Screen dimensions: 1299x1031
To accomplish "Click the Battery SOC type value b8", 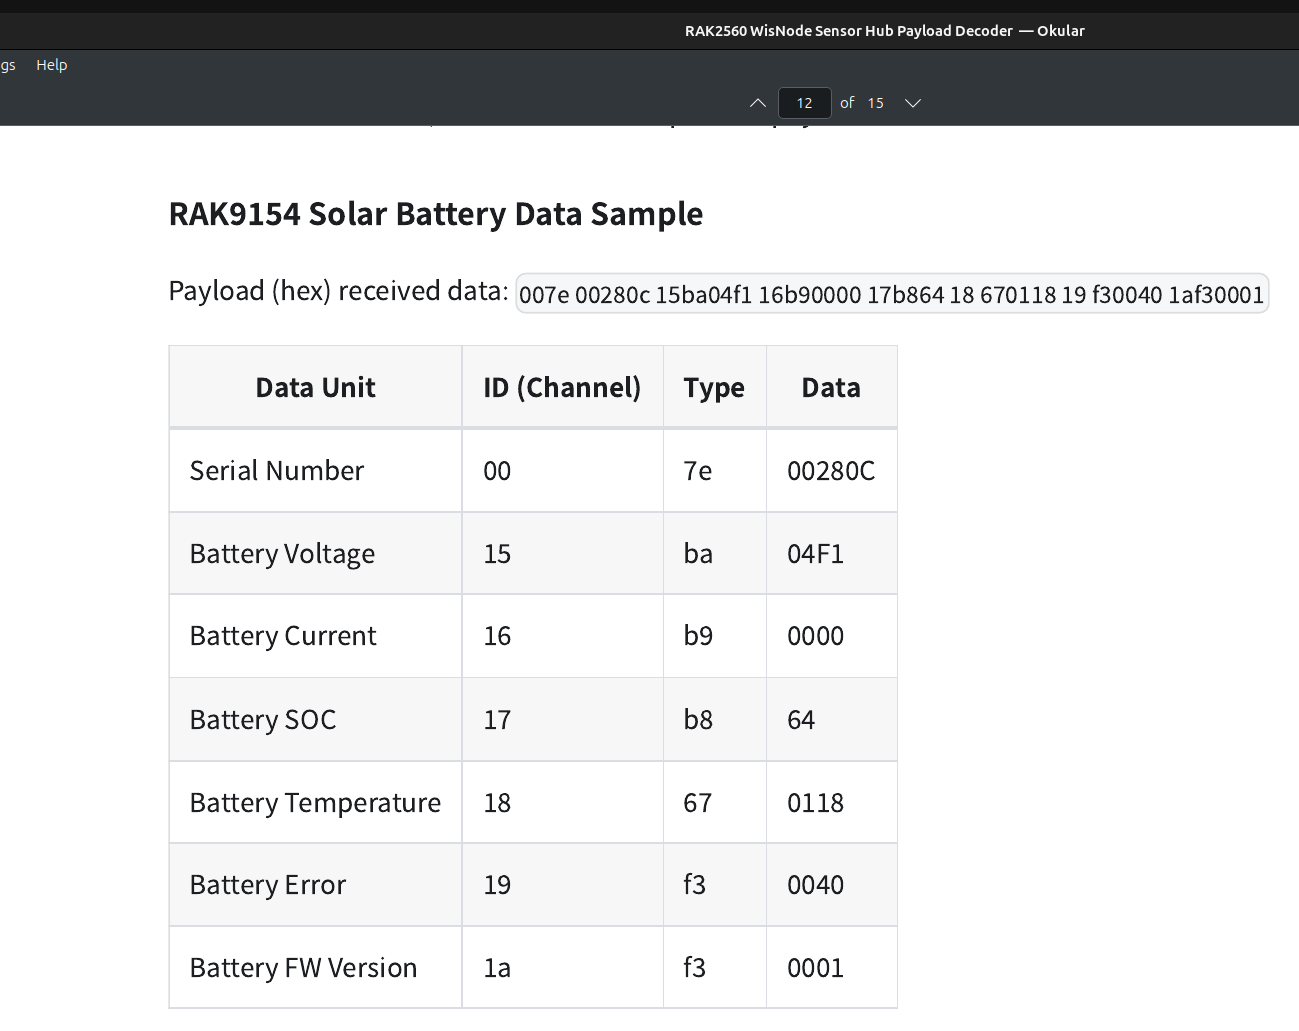I will point(698,720).
